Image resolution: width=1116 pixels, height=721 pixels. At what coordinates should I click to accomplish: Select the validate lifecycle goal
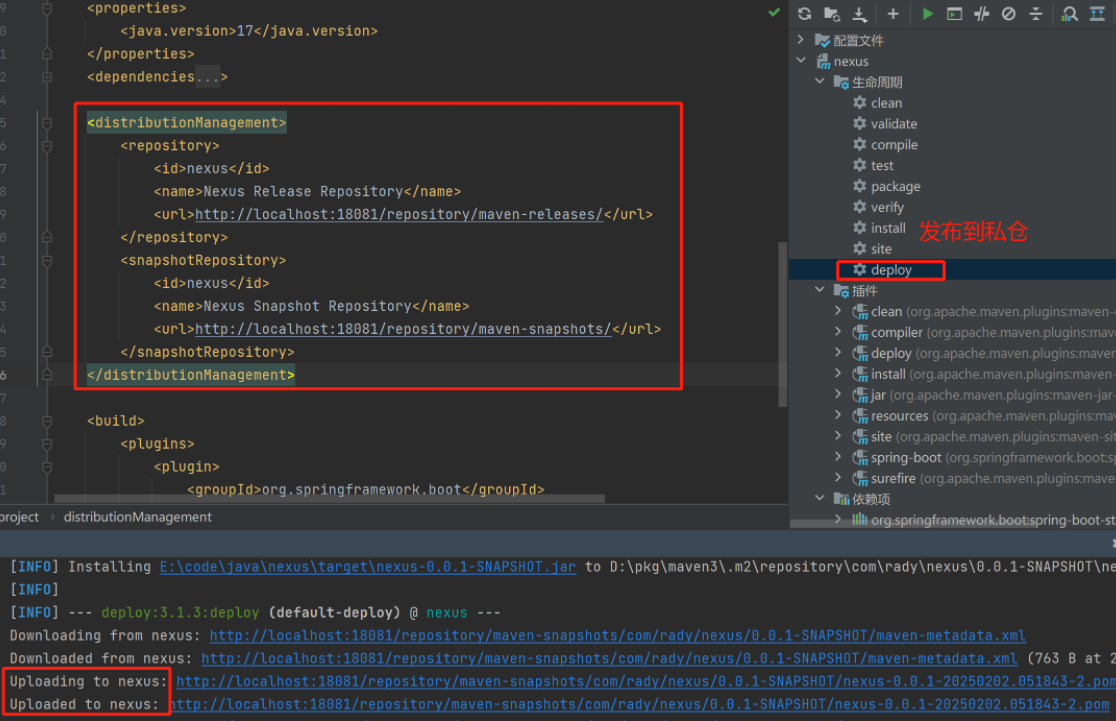[894, 123]
